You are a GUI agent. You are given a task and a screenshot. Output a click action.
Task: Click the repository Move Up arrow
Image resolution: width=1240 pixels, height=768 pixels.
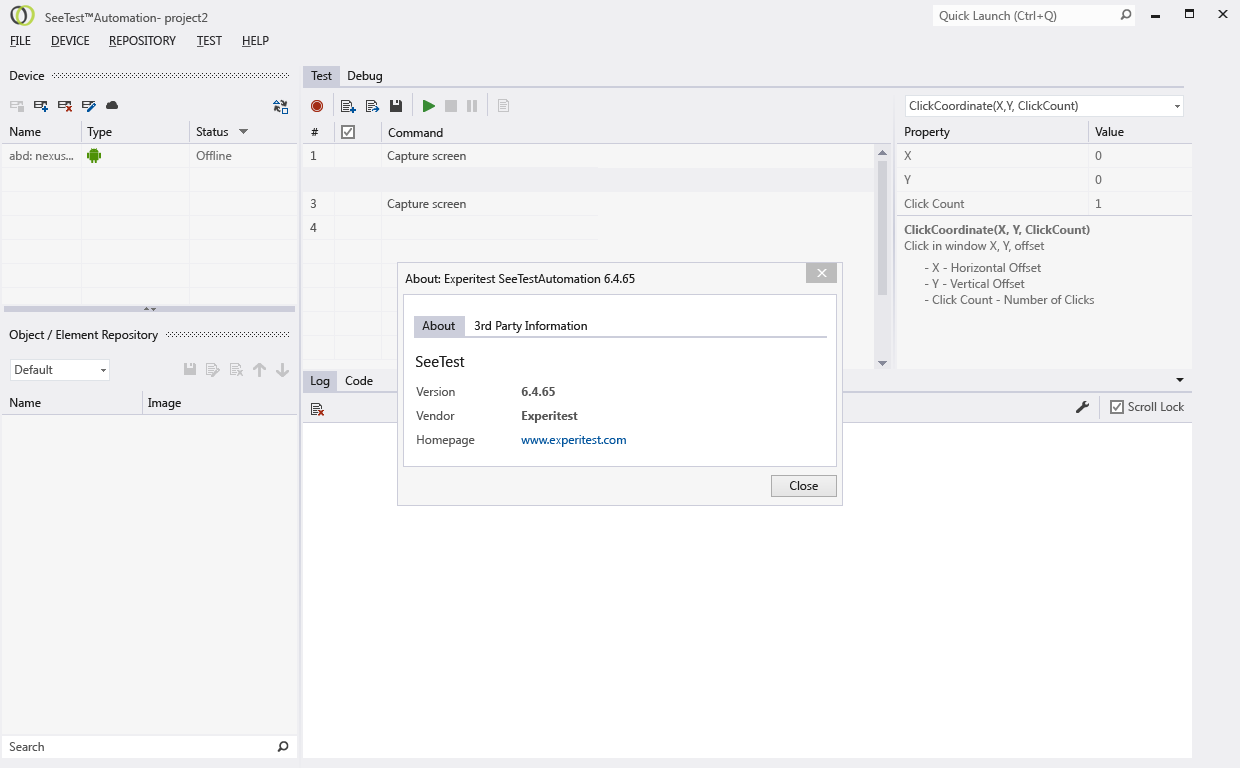coord(259,370)
